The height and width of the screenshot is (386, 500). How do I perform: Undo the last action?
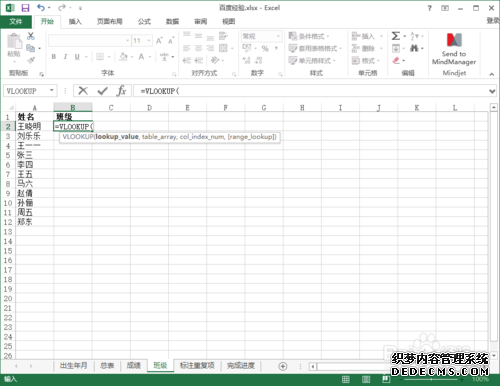point(41,8)
